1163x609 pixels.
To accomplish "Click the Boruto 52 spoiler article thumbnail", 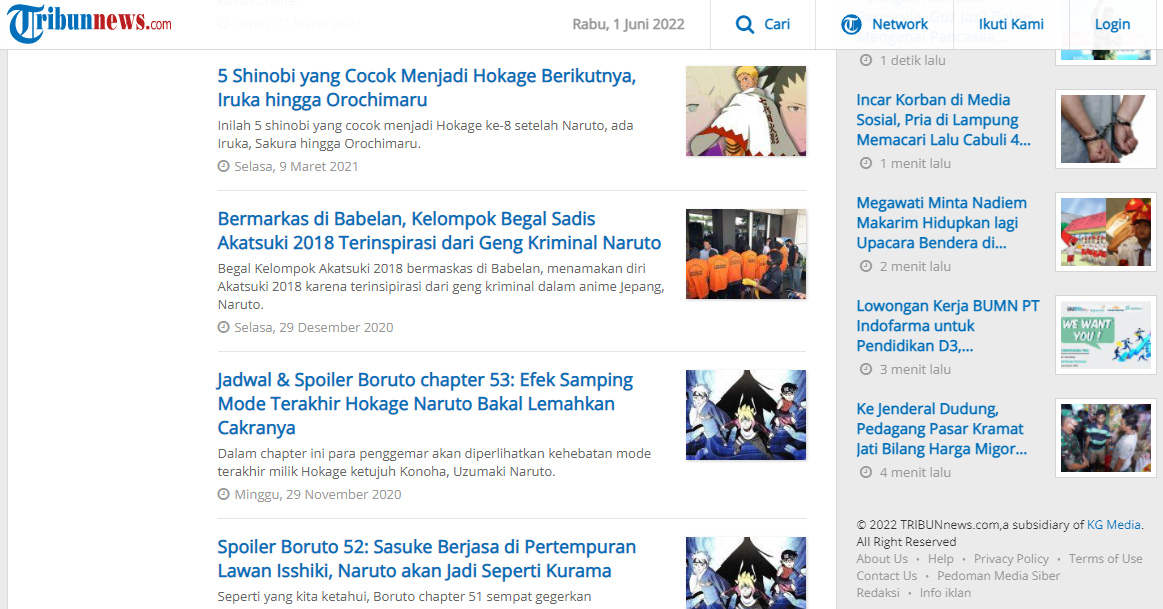I will [x=745, y=573].
